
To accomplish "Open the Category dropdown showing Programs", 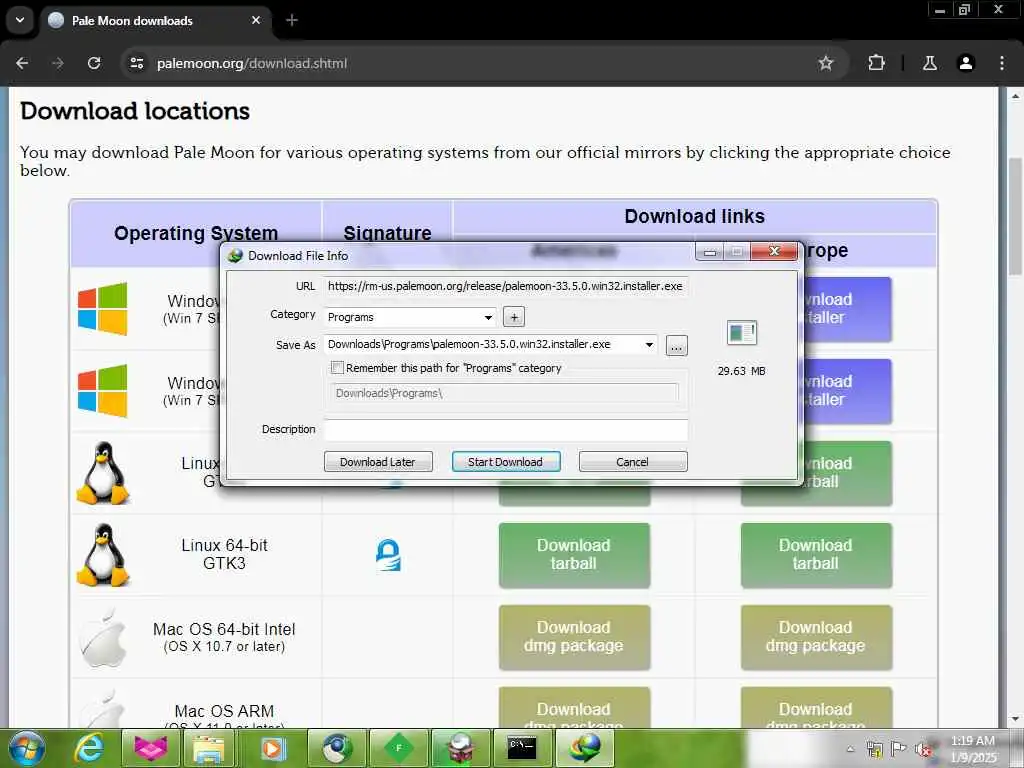I will pos(410,317).
